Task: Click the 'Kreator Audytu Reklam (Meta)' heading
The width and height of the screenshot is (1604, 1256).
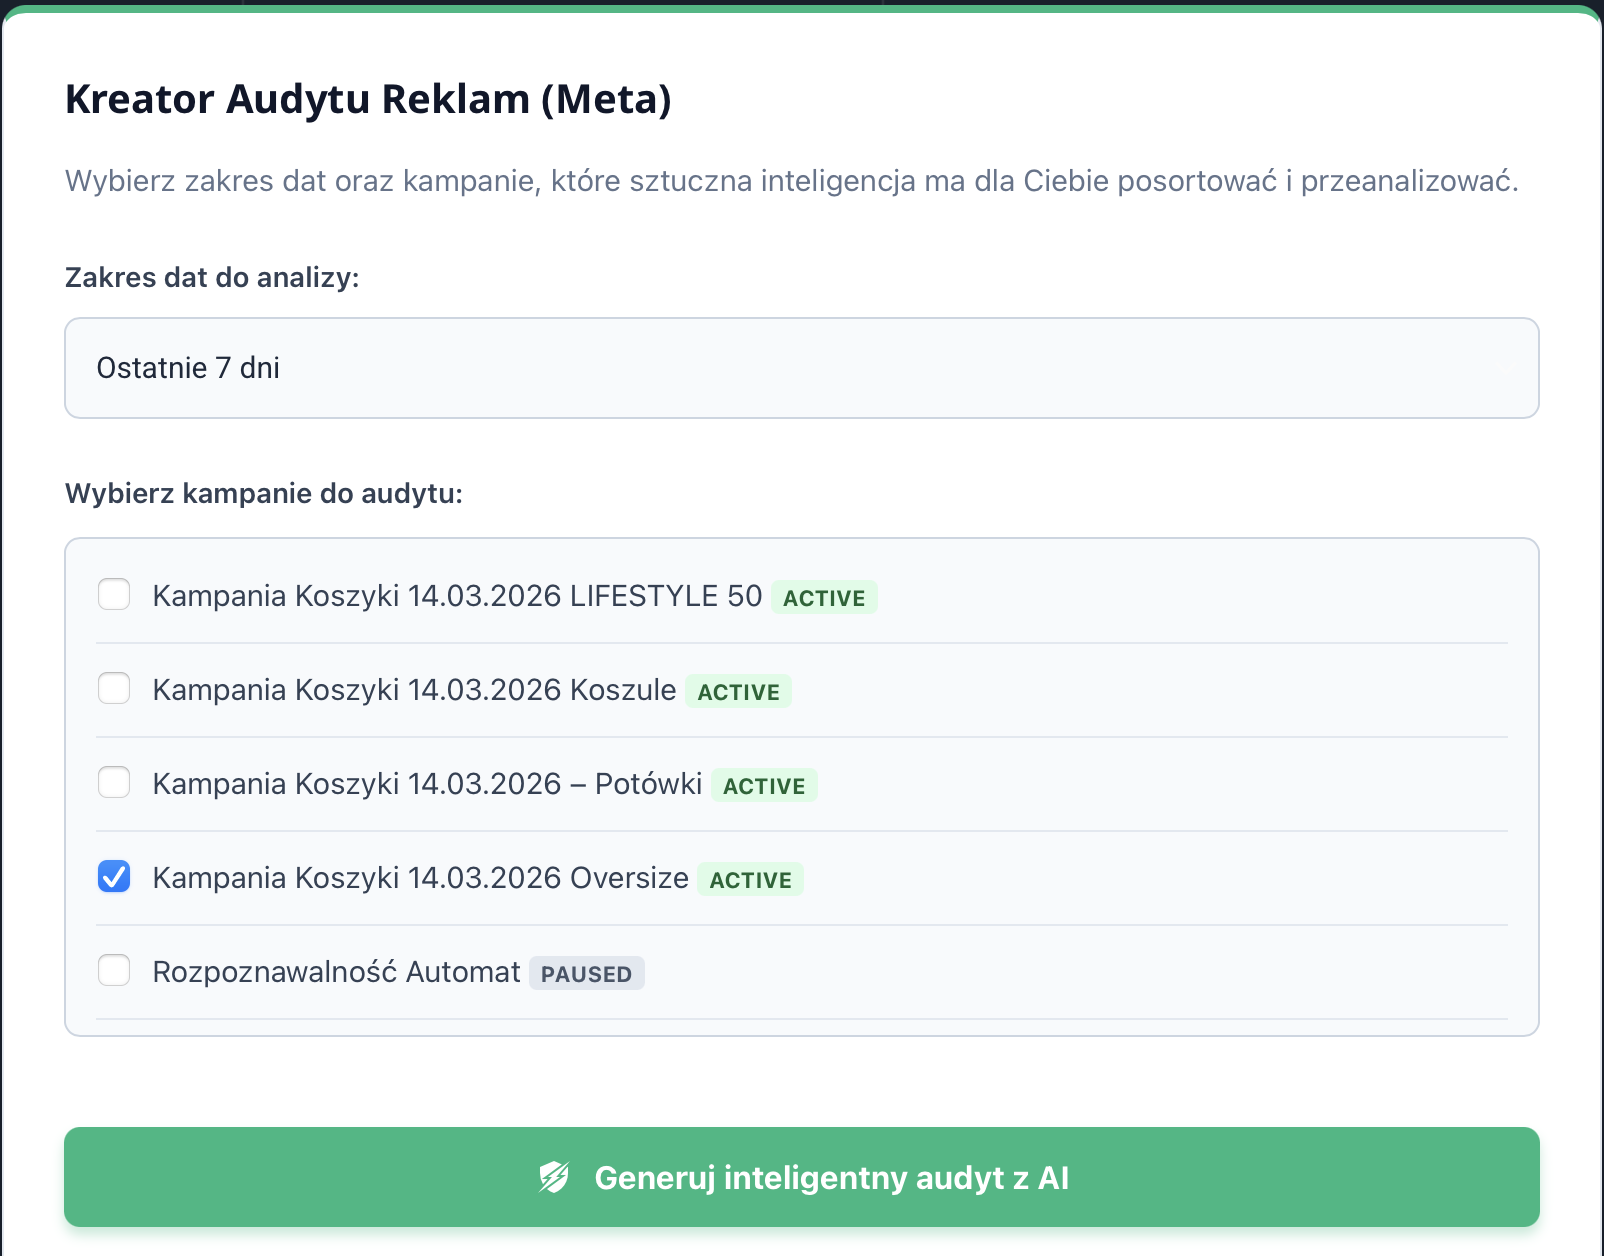Action: 368,99
